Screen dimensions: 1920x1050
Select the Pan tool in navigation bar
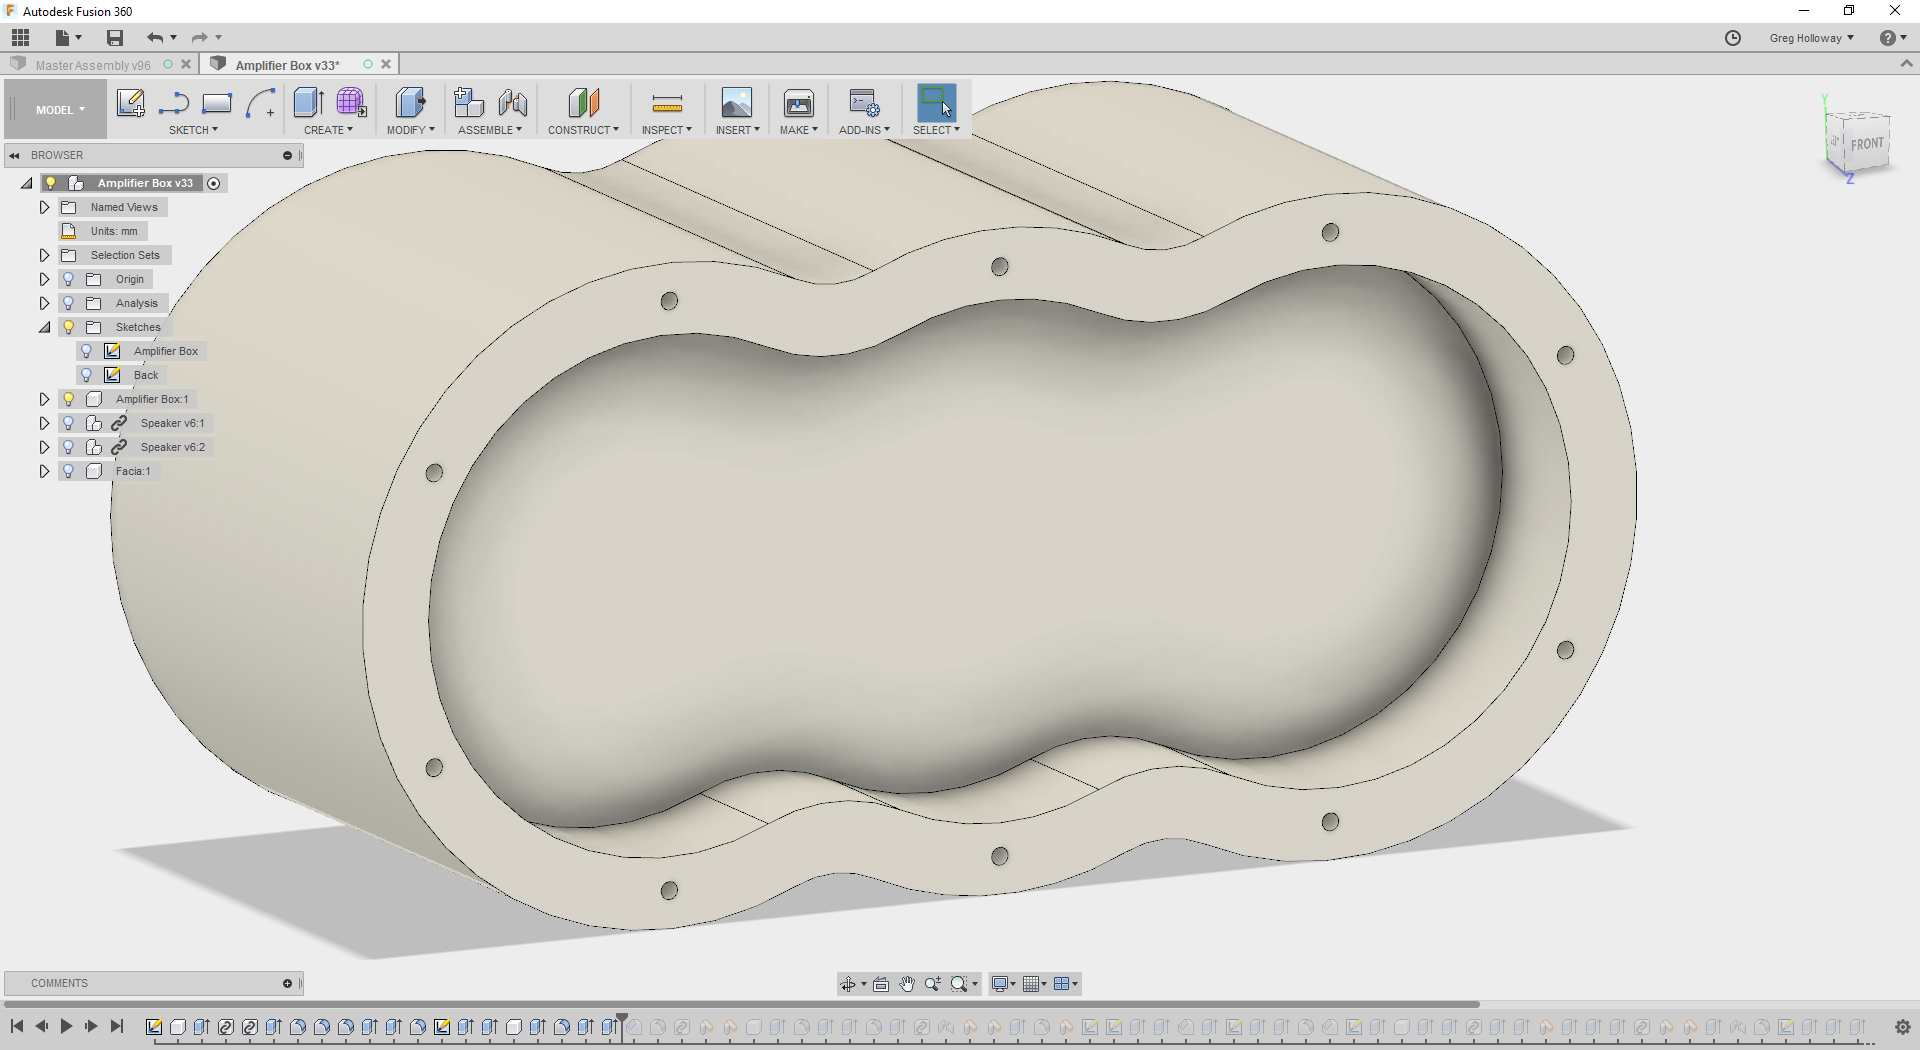907,984
